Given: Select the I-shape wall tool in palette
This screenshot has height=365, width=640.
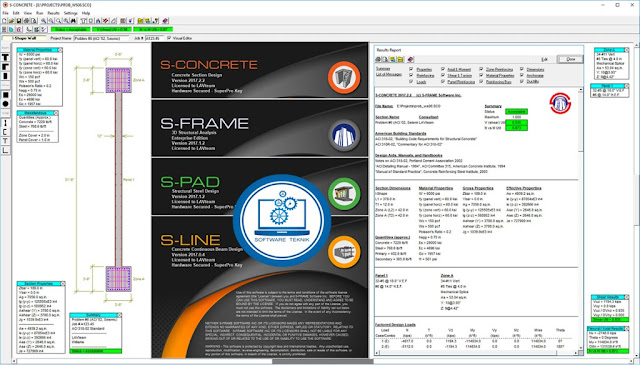Looking at the screenshot, I should 5,122.
